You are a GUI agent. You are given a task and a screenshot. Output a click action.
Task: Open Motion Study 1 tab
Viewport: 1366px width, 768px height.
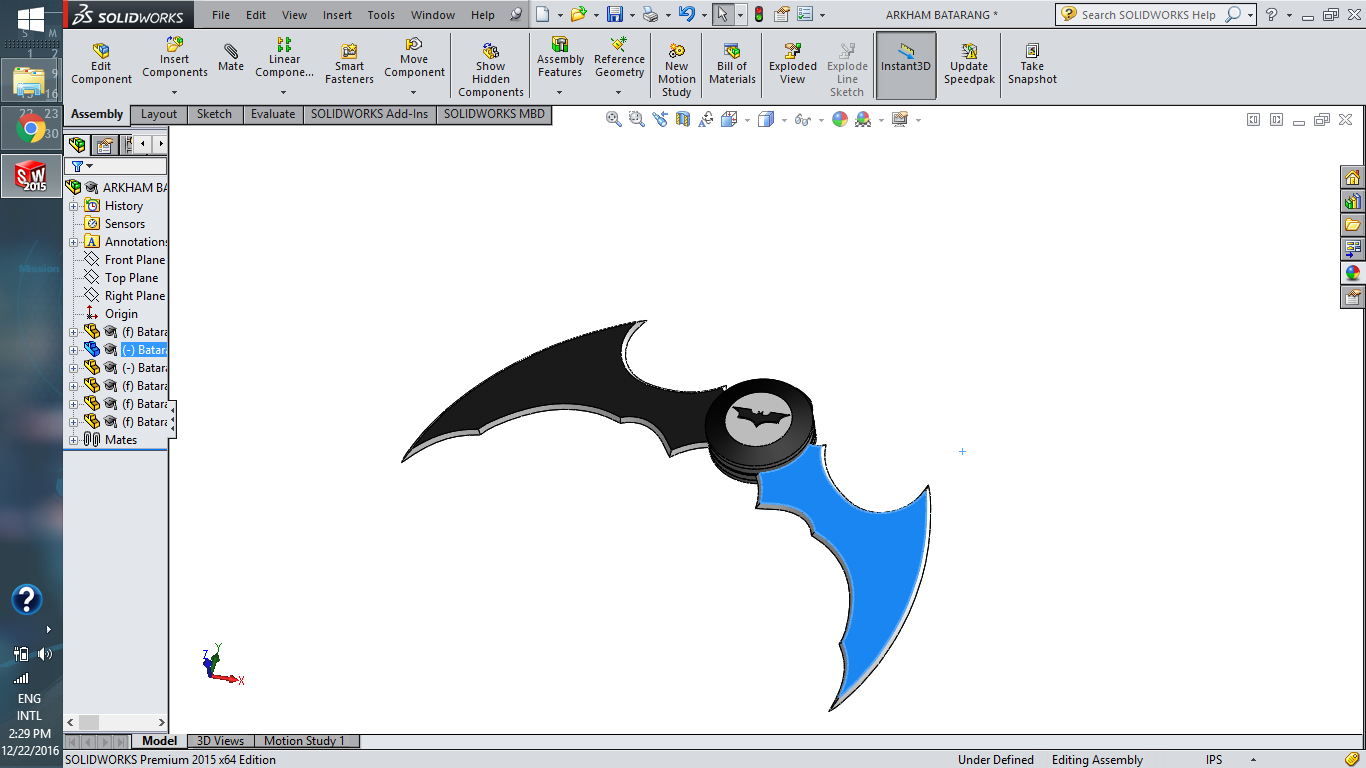click(304, 741)
